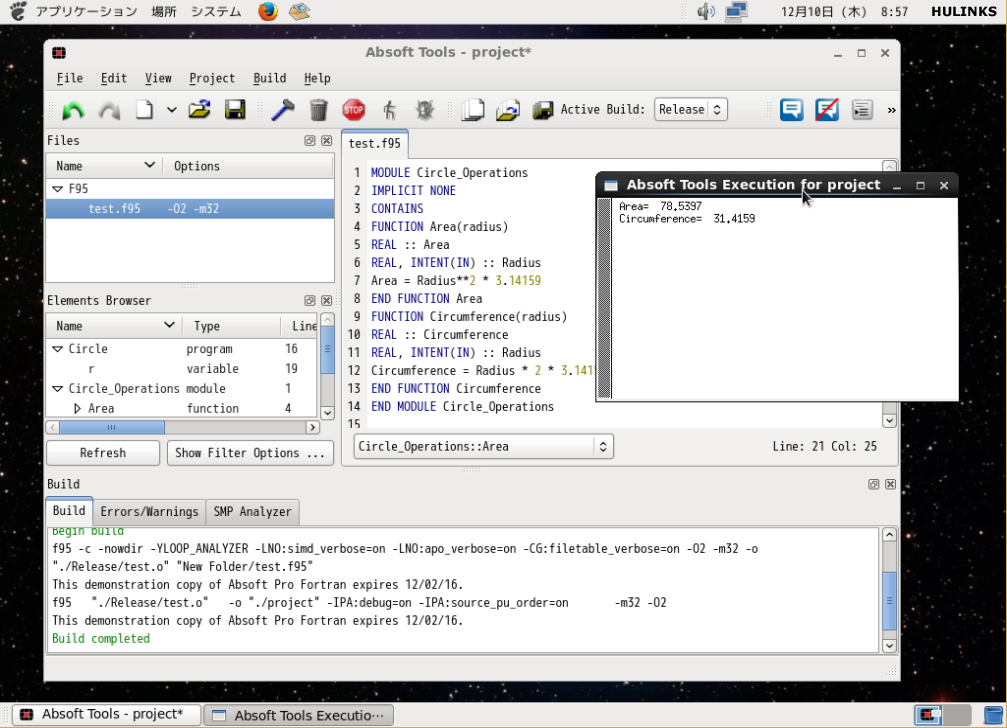Create a new file with blank page icon
Screen dimensions: 1007x728
point(144,110)
